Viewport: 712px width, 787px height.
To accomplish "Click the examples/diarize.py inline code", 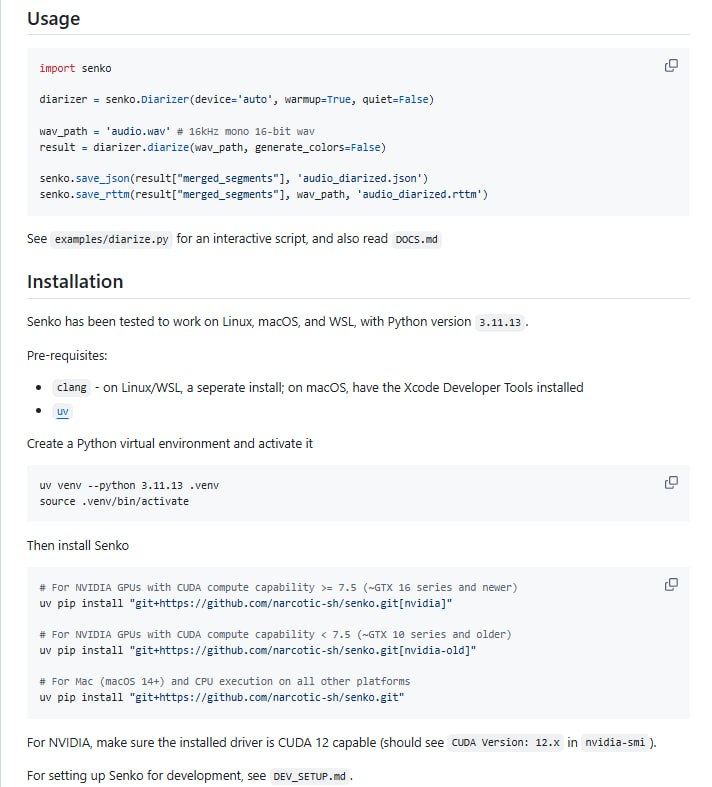I will (110, 241).
